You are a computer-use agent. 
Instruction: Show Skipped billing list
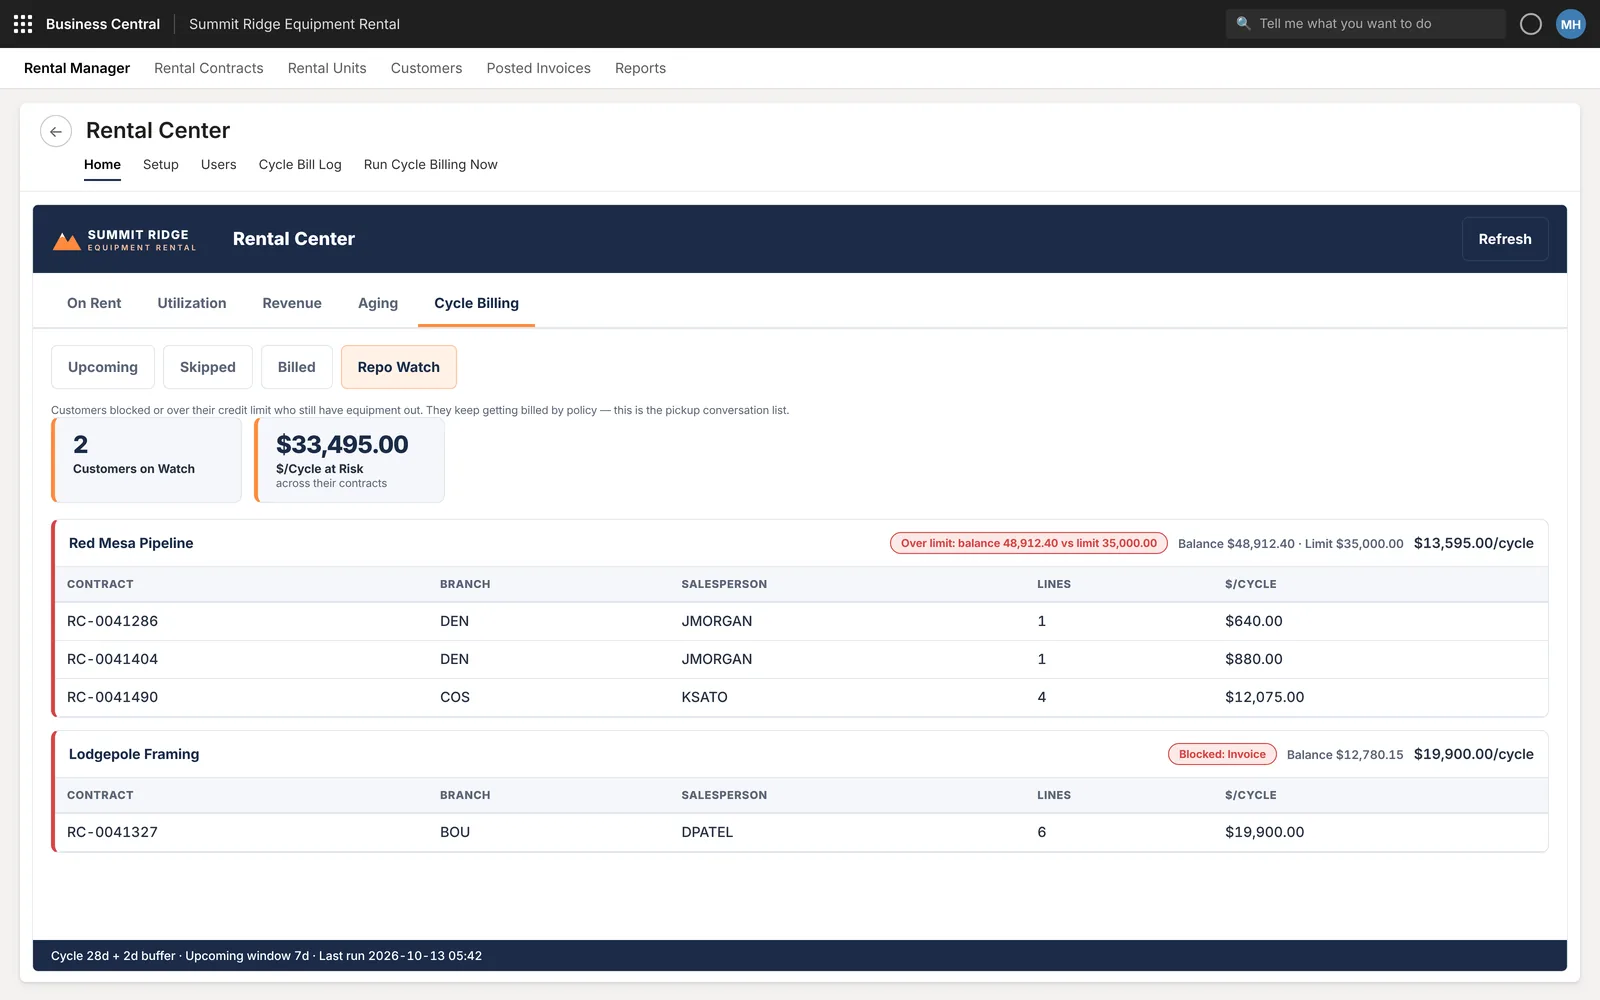coord(208,367)
